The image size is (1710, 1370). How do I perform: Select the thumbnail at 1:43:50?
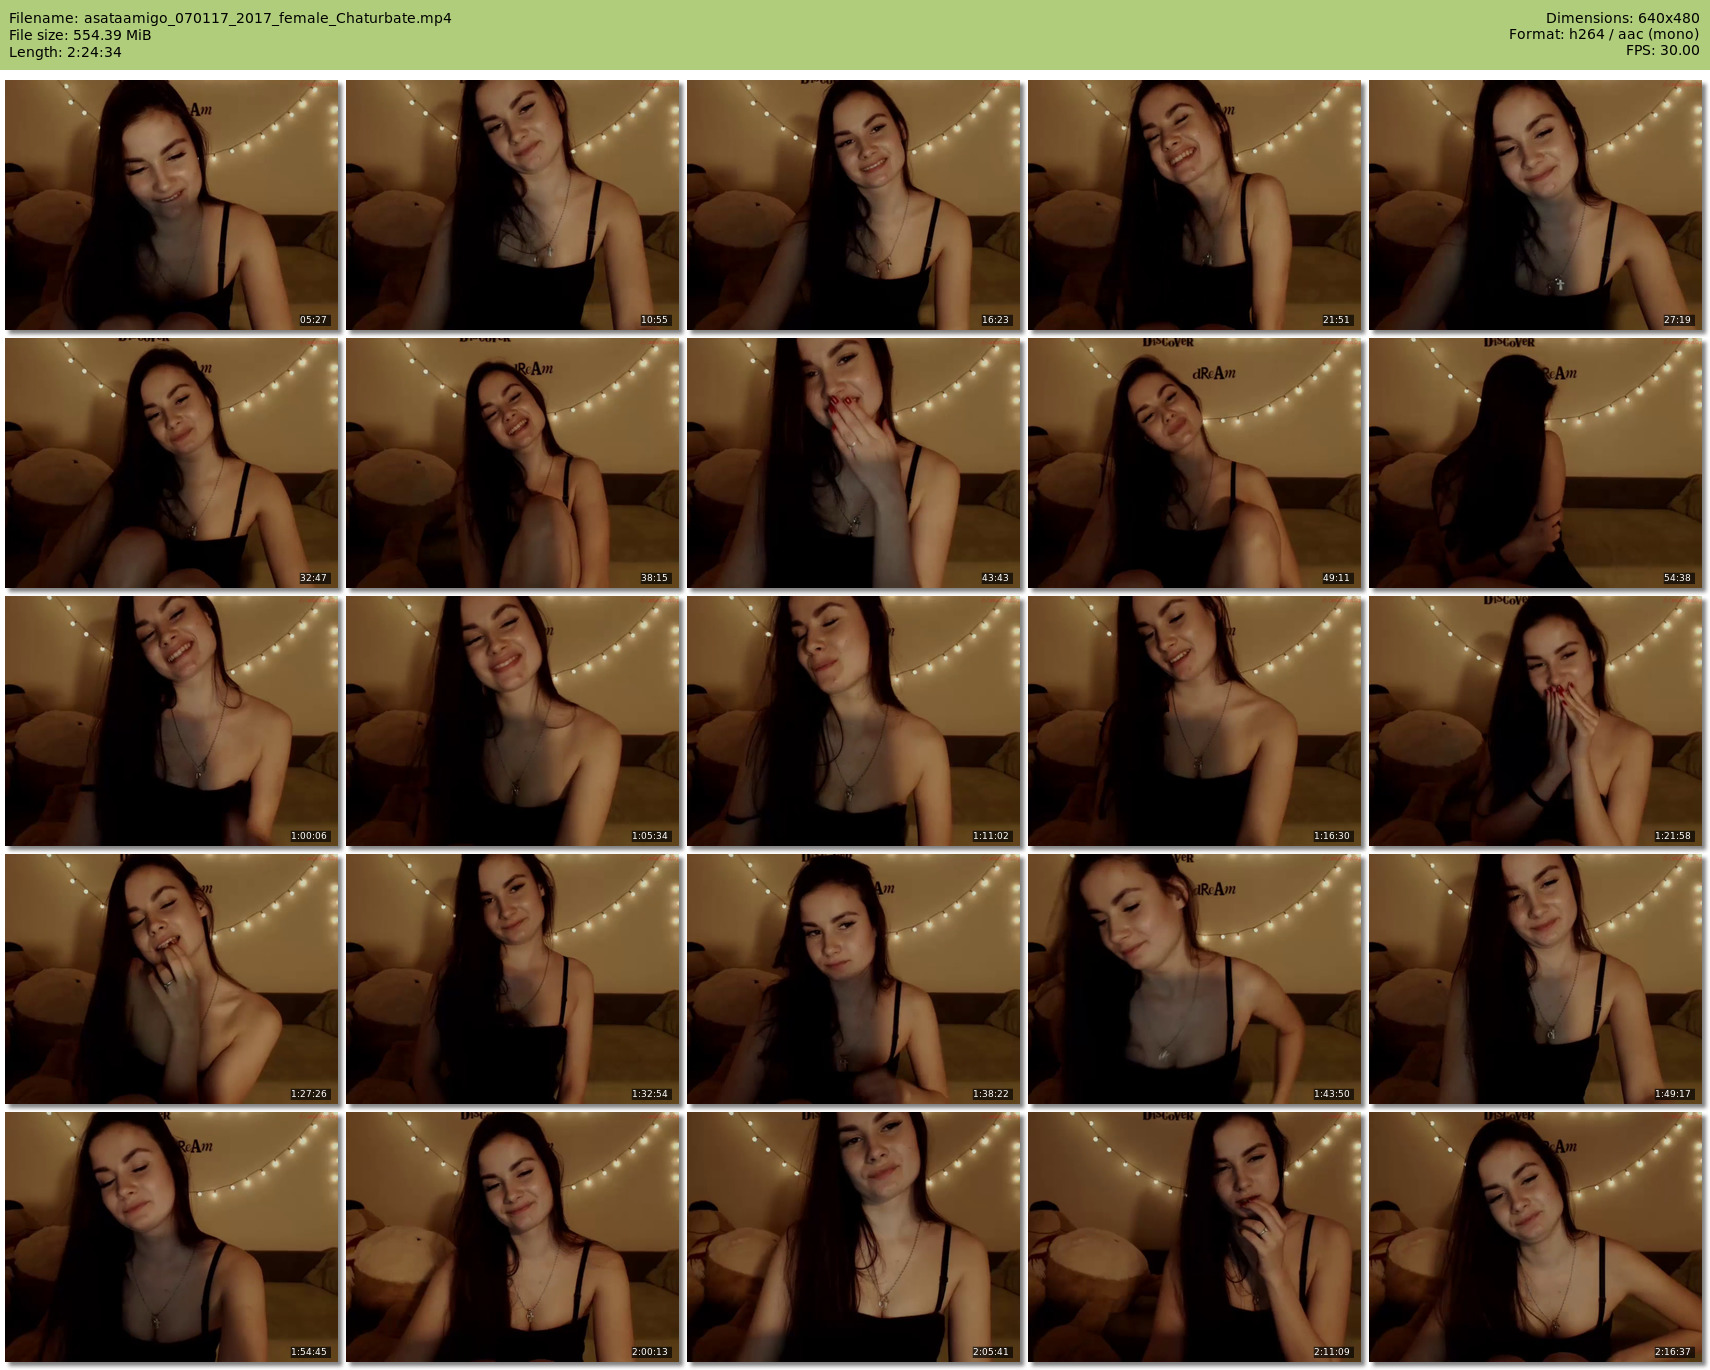[1195, 979]
